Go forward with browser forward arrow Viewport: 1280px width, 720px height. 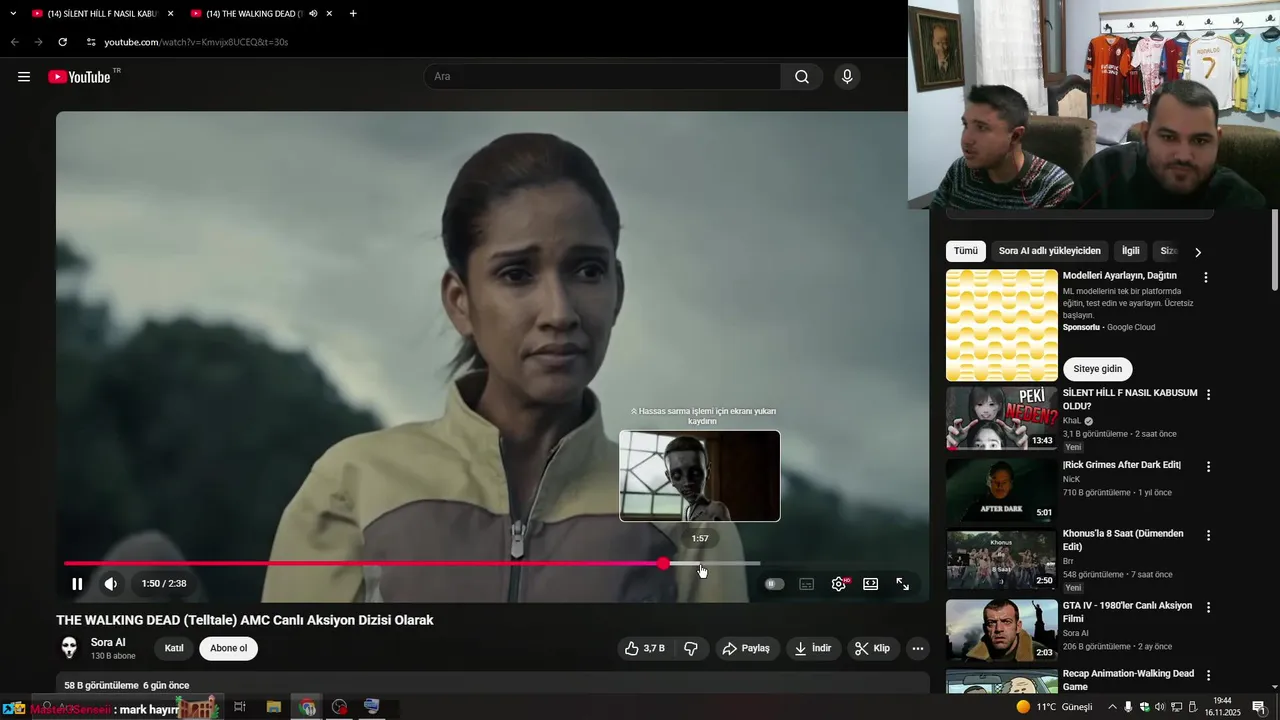click(38, 42)
